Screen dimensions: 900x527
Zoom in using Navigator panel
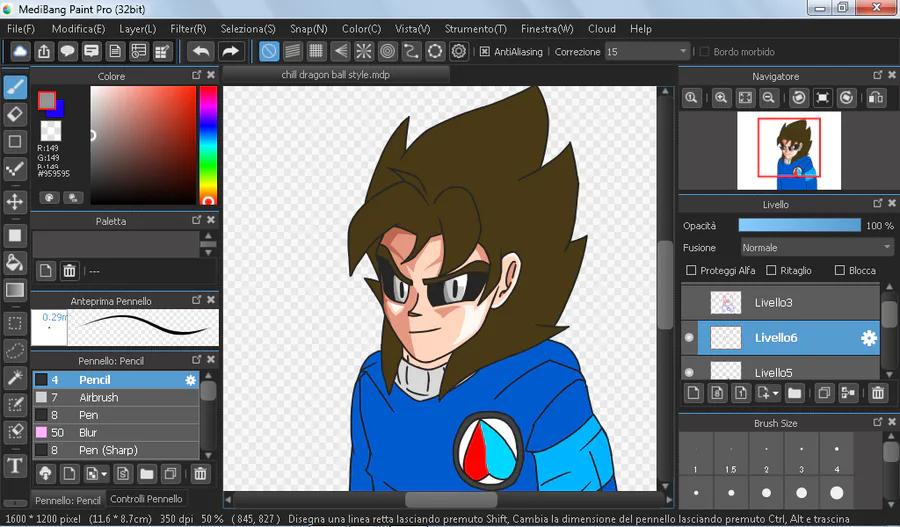721,98
